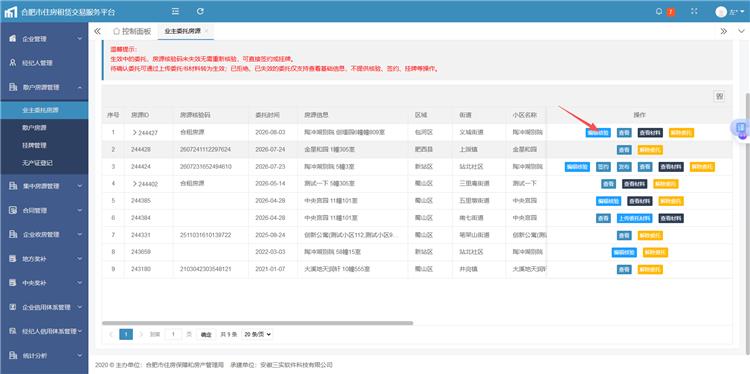The height and width of the screenshot is (374, 750).
Task: Click the 统计分析 sidebar icon
Action: point(13,356)
